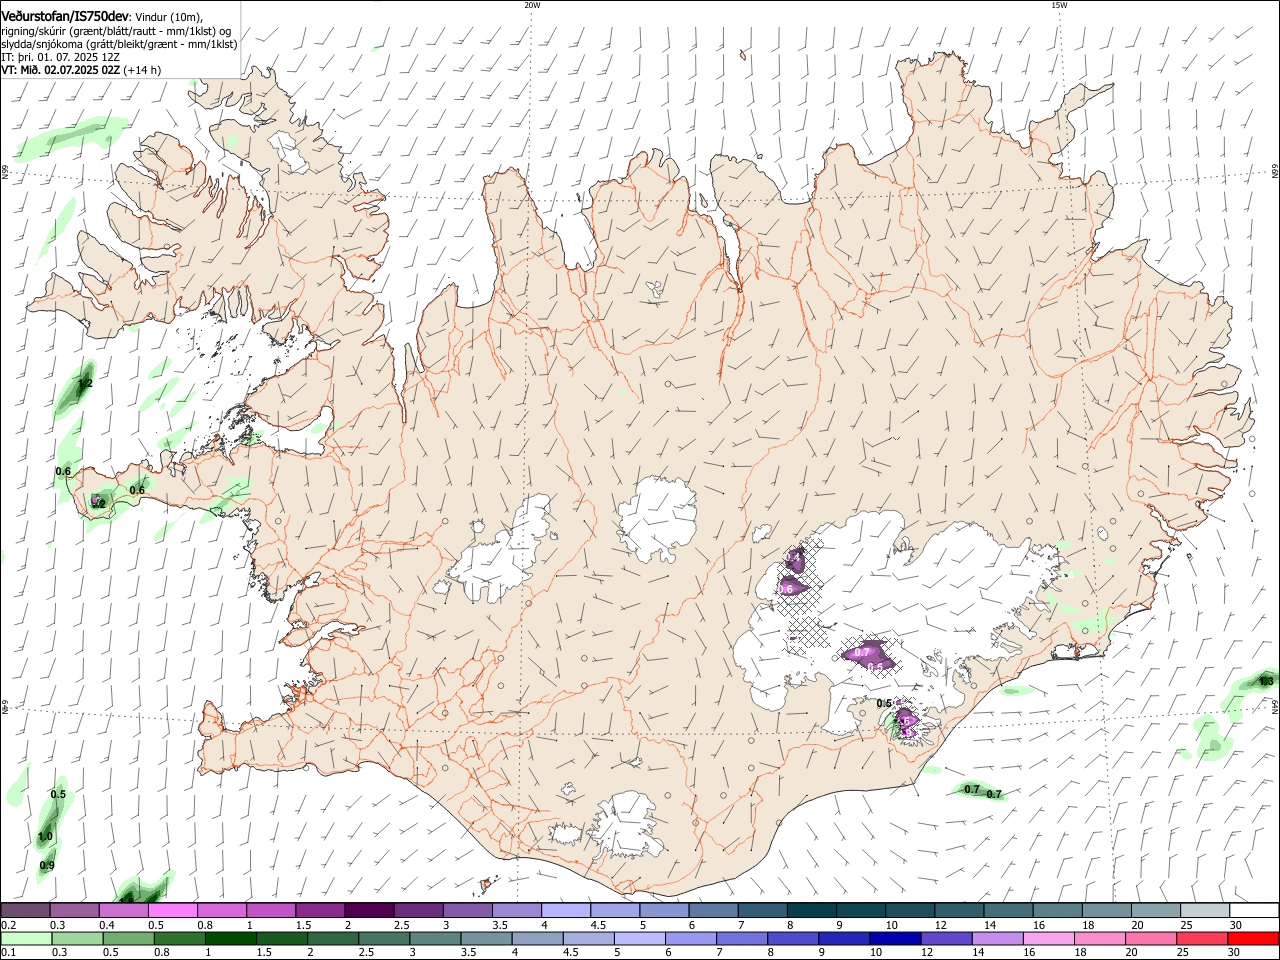Click the 0.7 value on the purple snow patch
Viewport: 1280px width, 960px height.
point(862,652)
